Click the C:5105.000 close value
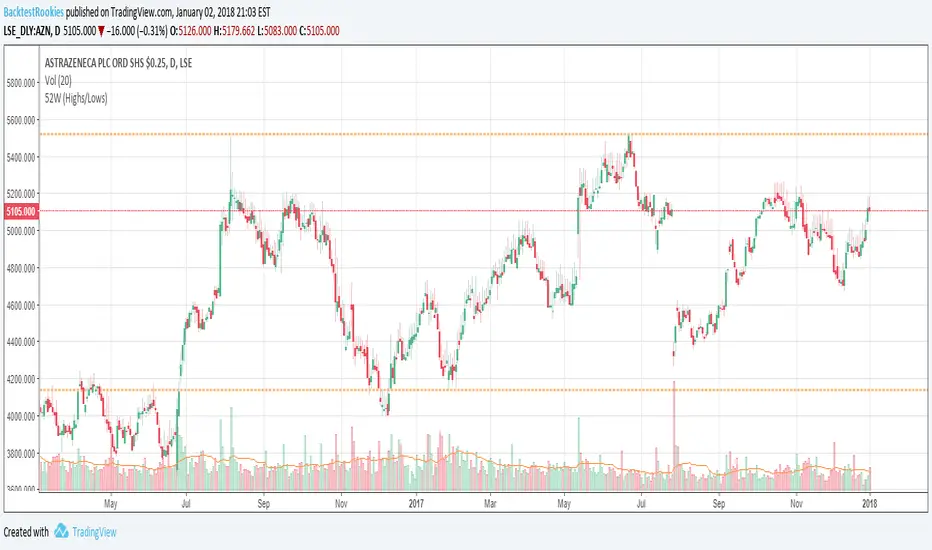Screen dimensions: 932x550 [319, 31]
